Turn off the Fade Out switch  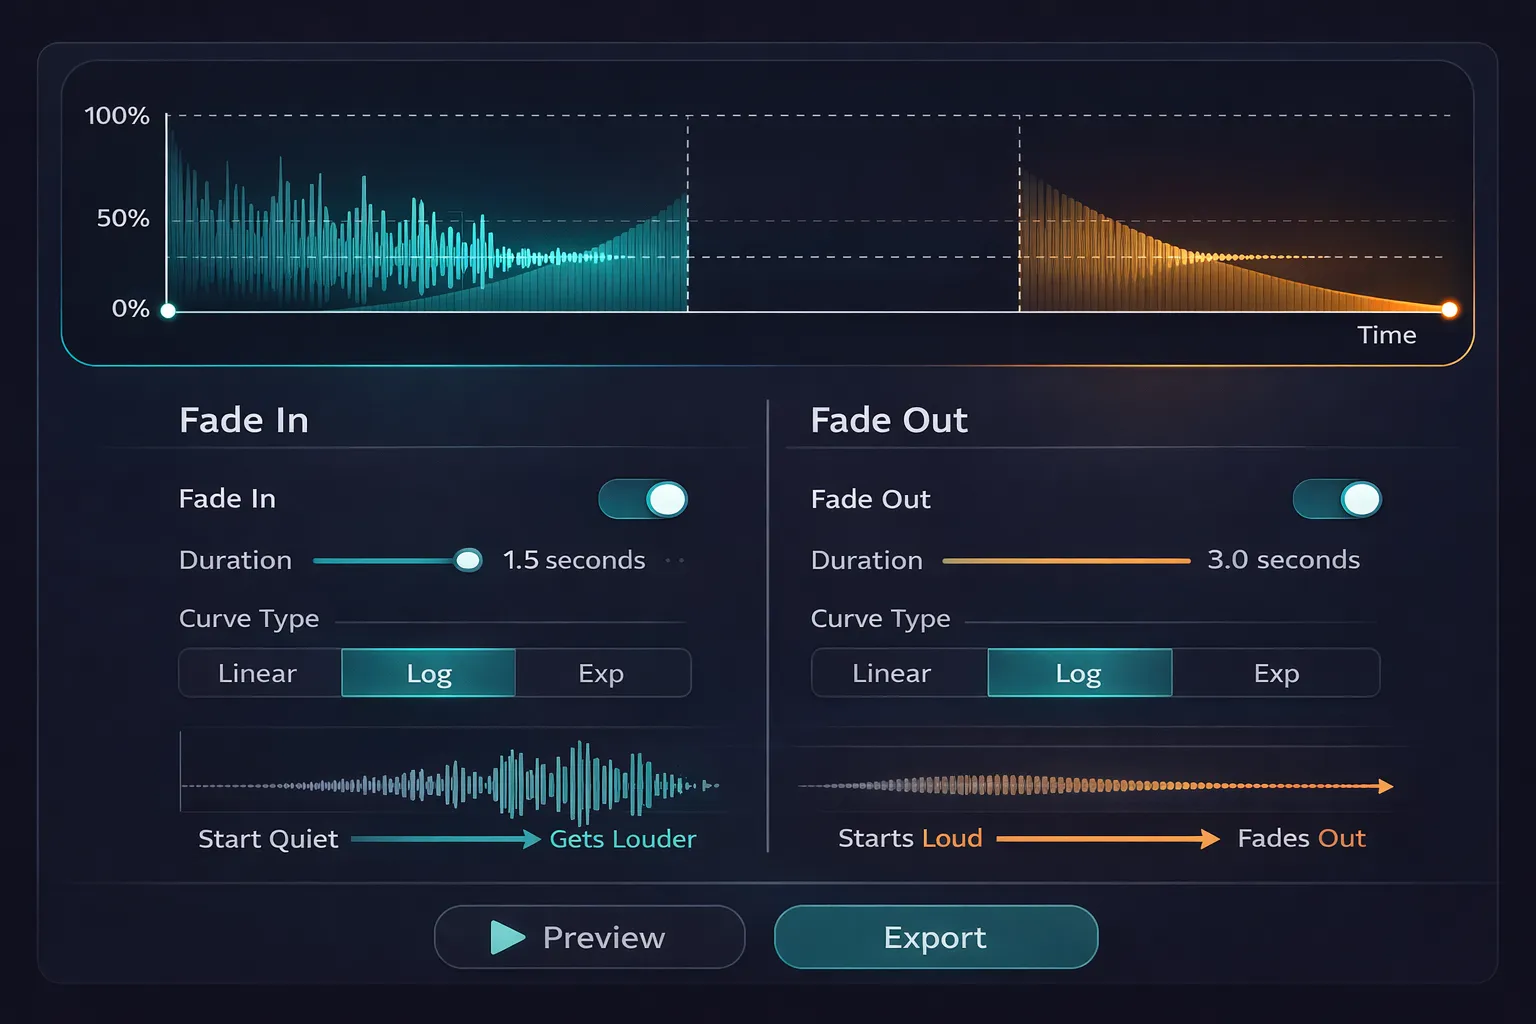[1337, 499]
